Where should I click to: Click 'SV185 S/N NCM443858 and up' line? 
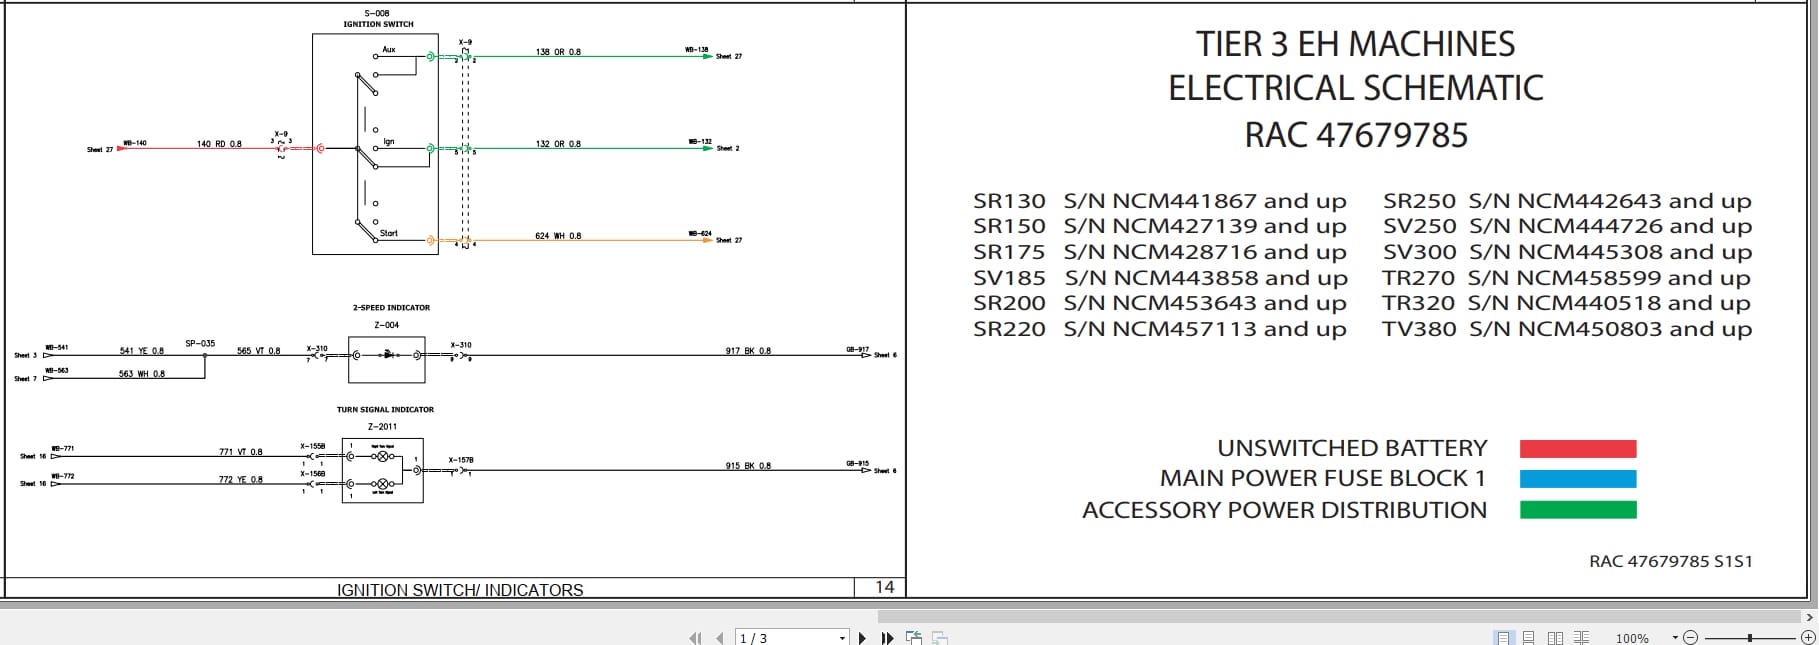point(1160,278)
